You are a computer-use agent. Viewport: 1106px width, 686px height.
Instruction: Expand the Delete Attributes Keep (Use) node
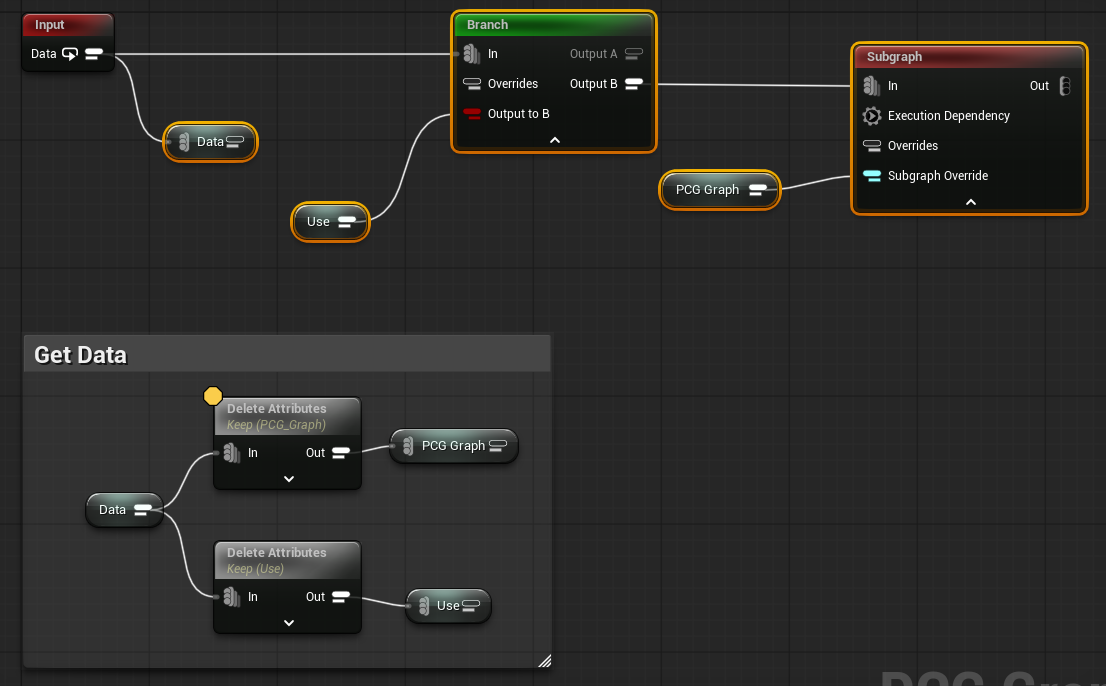pos(288,623)
